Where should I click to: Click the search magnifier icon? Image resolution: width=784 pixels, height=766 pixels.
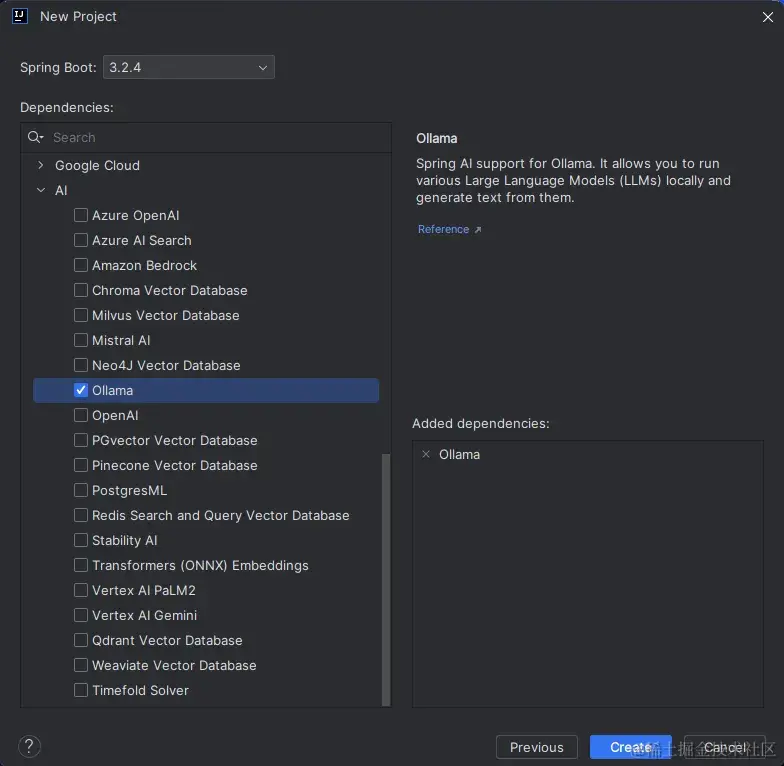click(35, 137)
